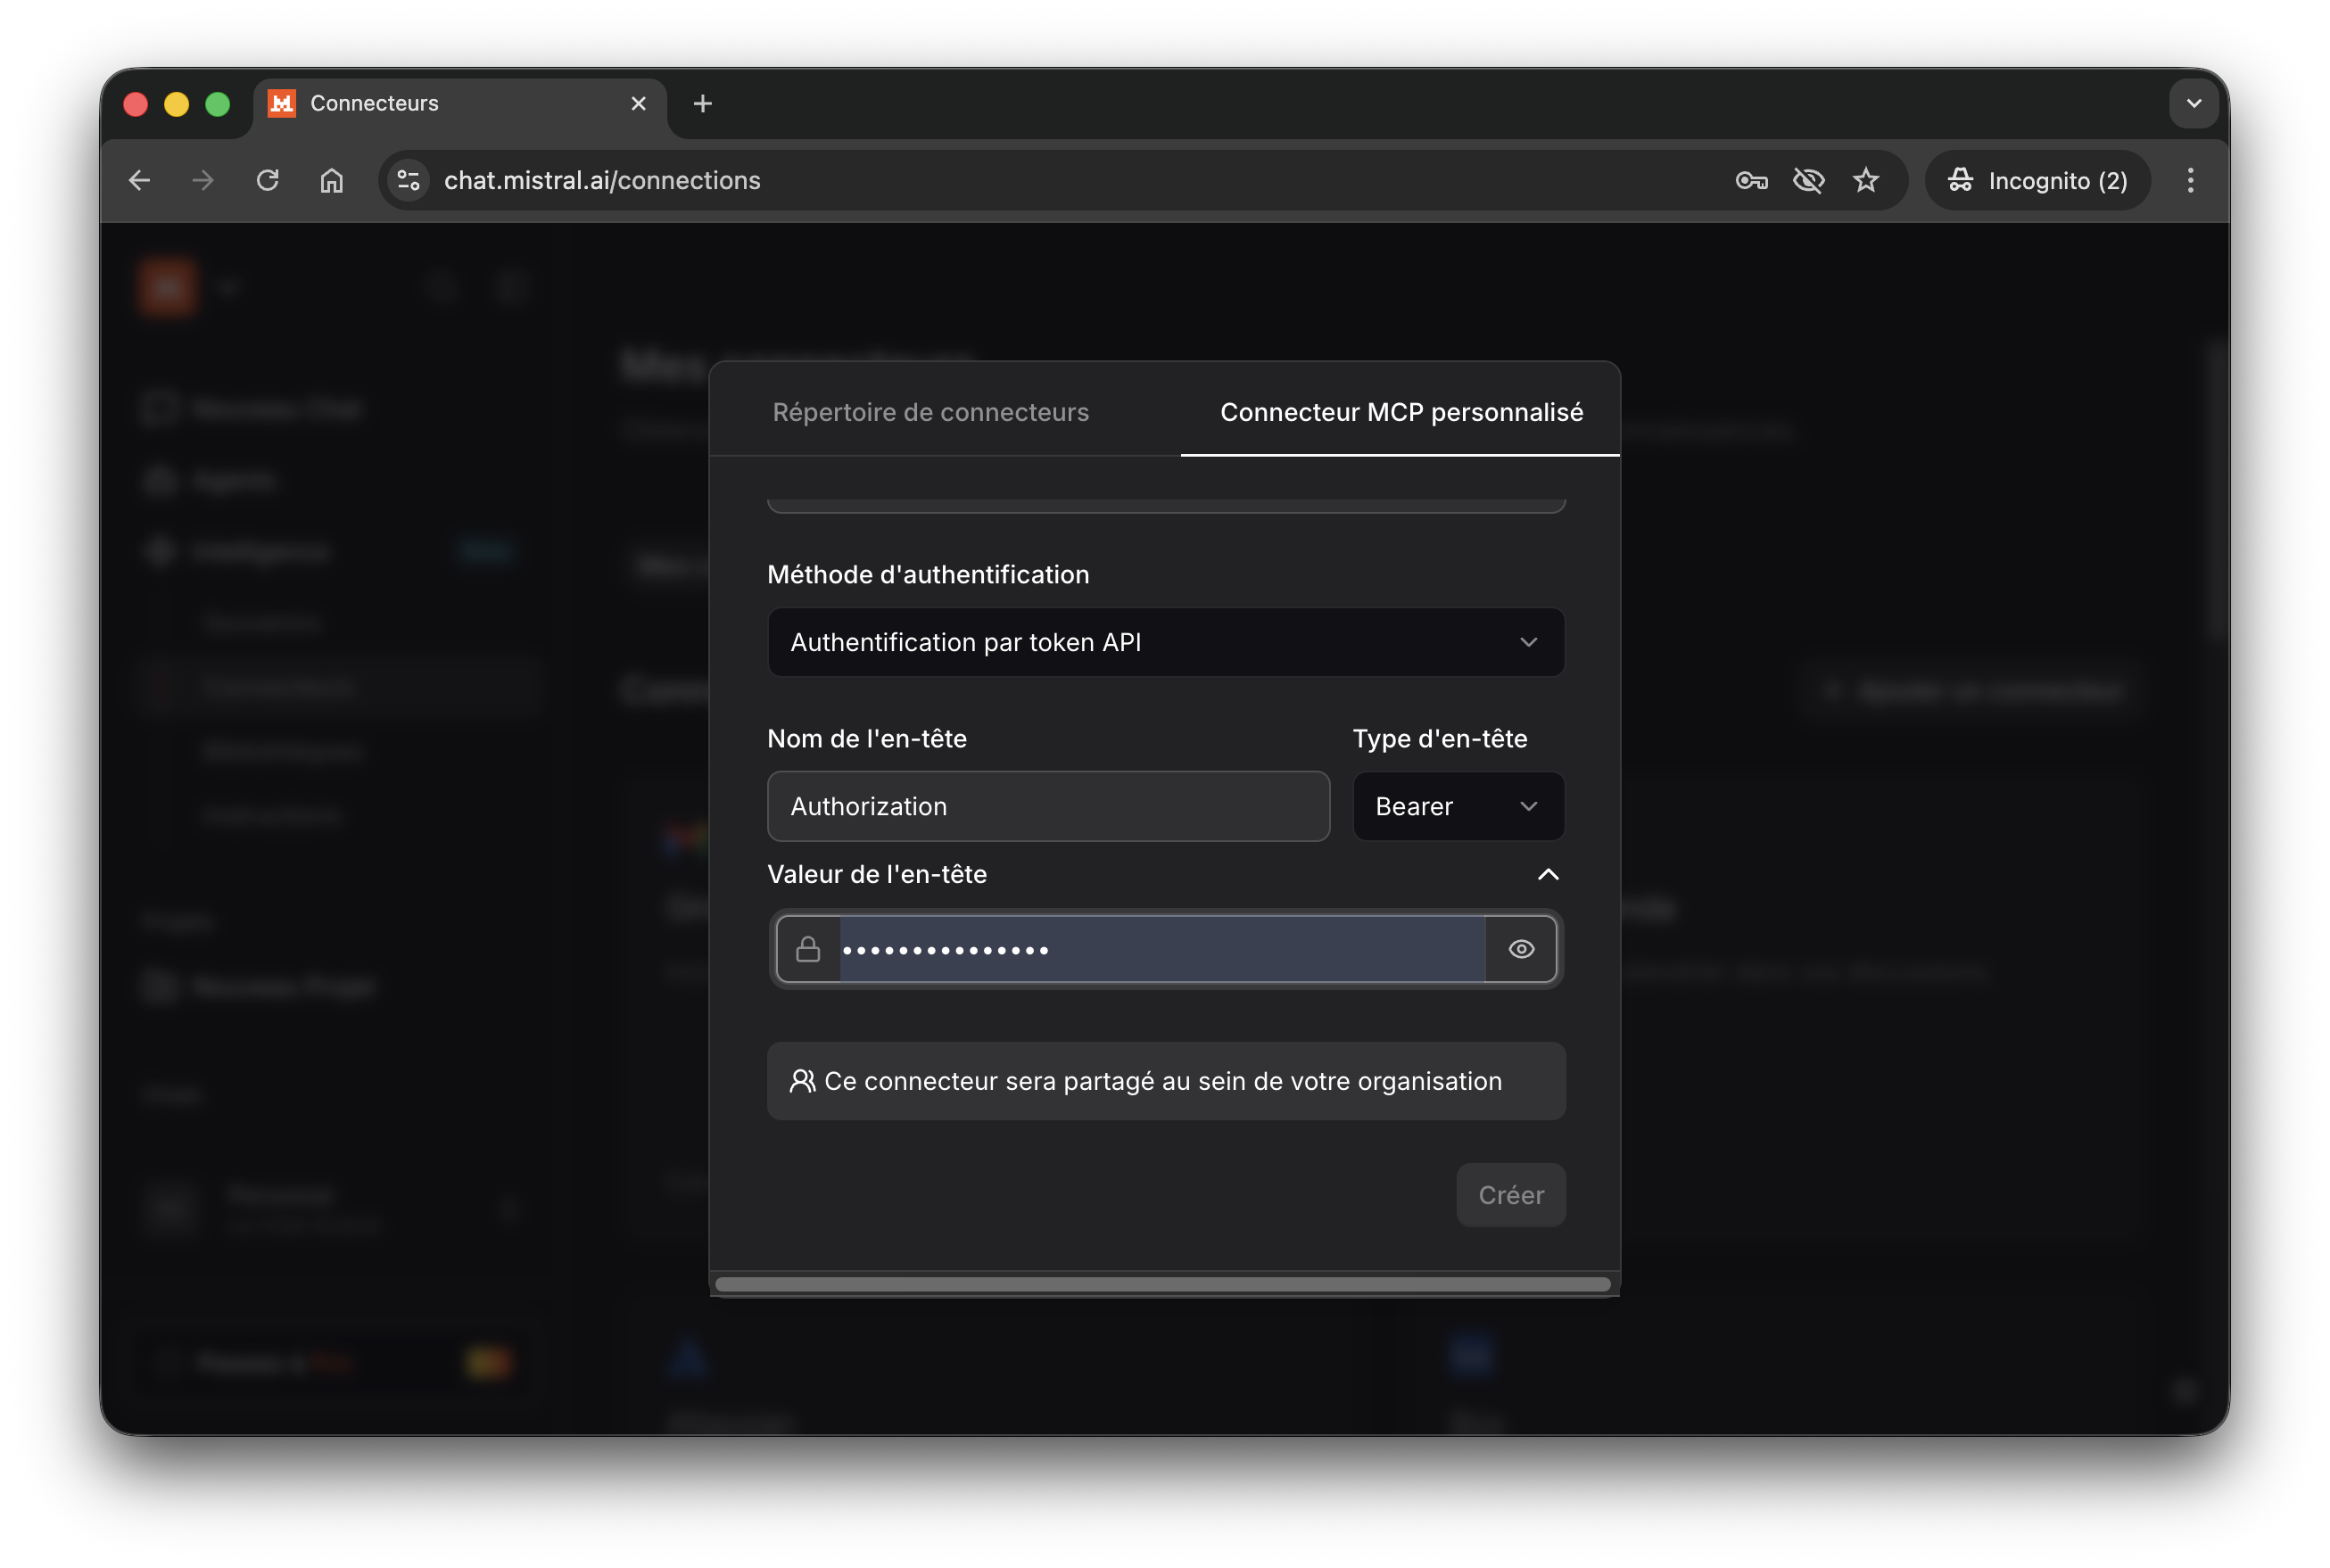Open the browser home page
The height and width of the screenshot is (1568, 2330).
(331, 180)
